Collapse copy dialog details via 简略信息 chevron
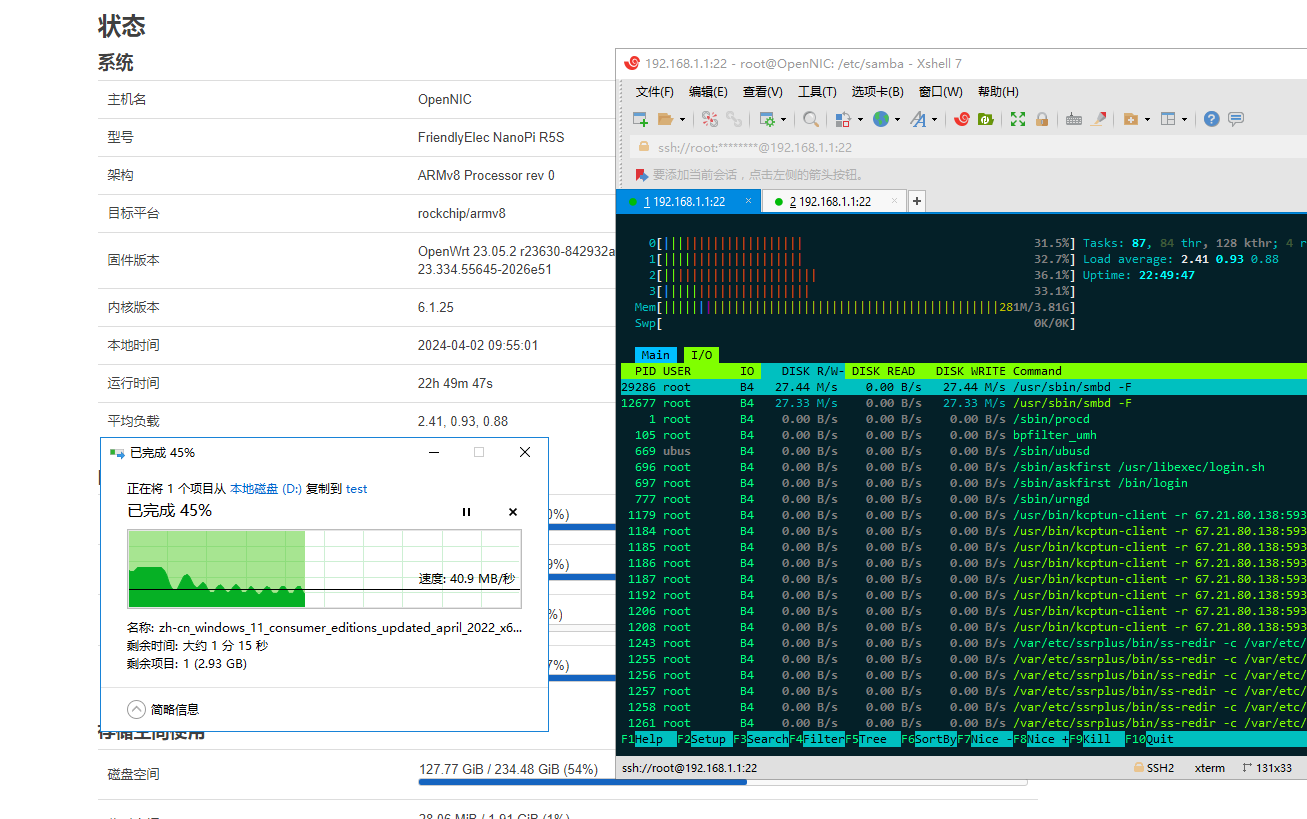Viewport: 1307px width, 819px height. click(x=137, y=709)
